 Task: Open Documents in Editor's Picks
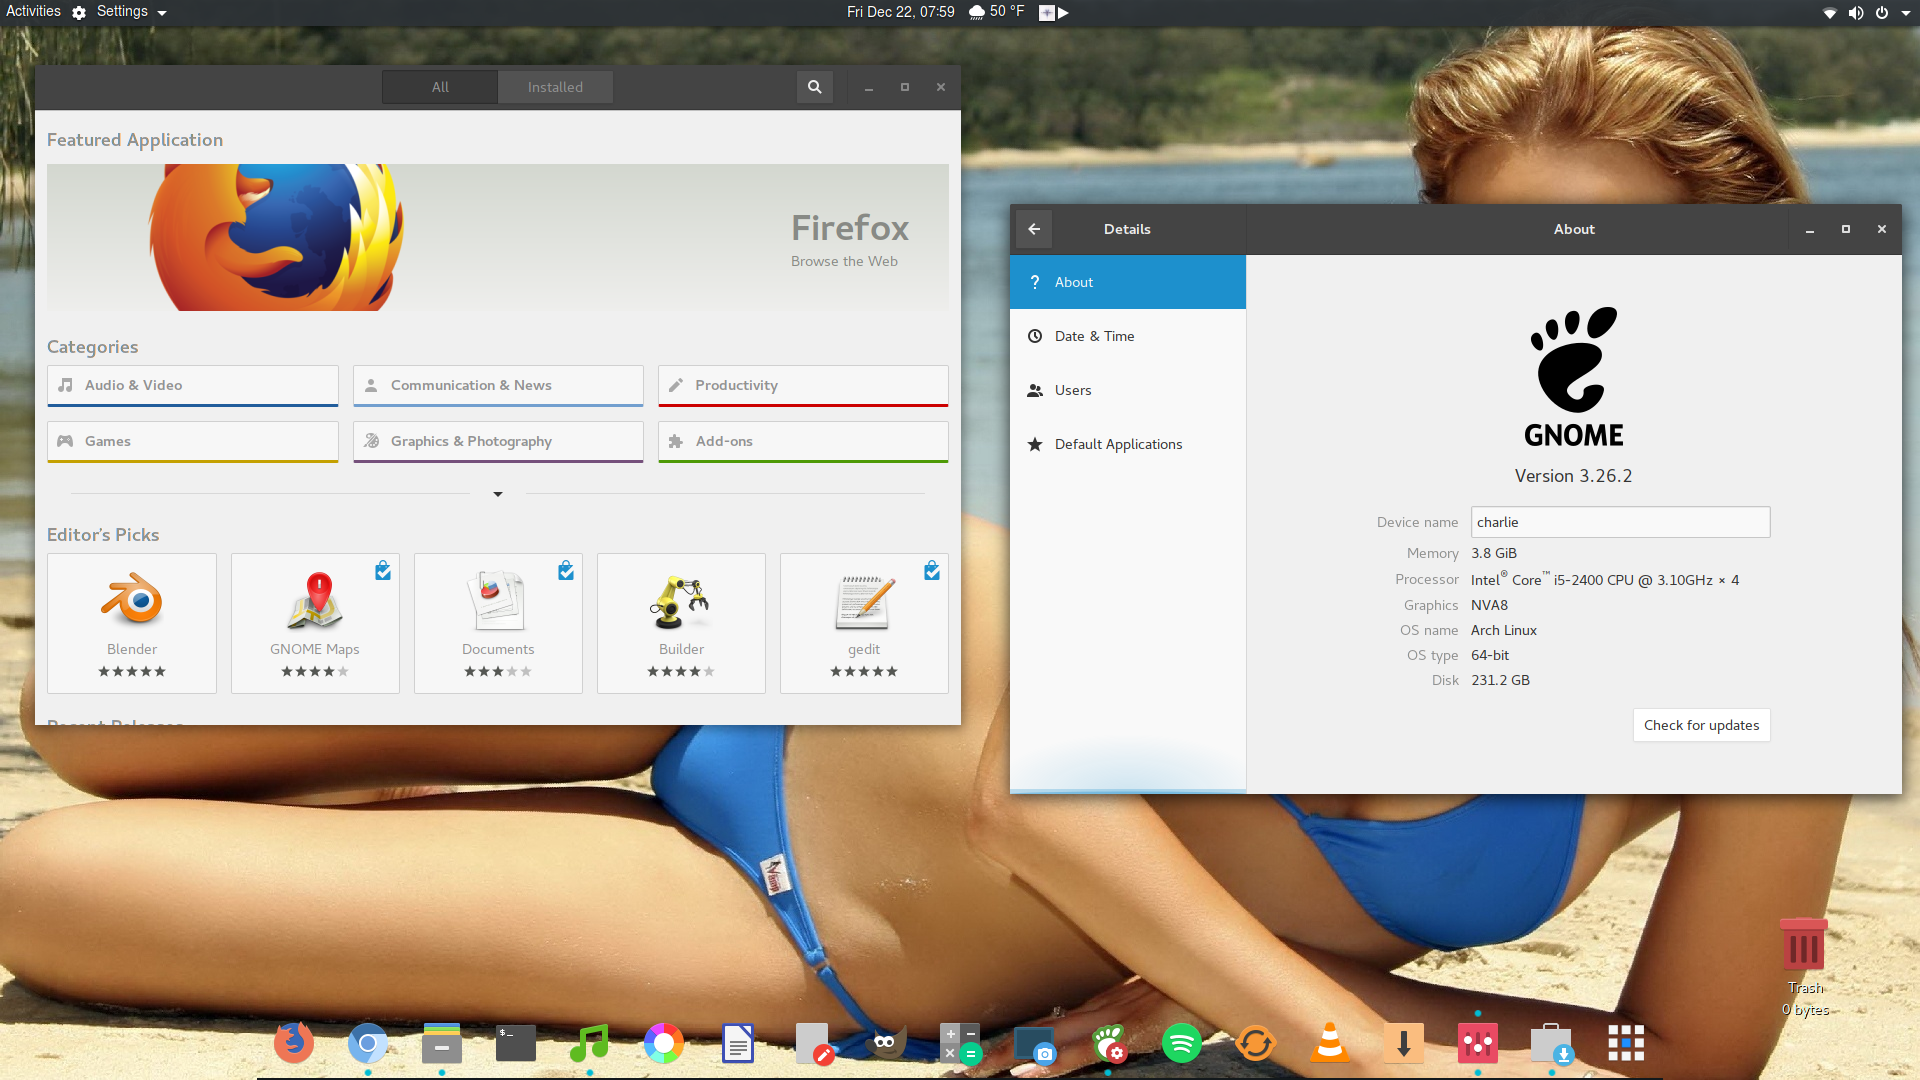point(498,623)
